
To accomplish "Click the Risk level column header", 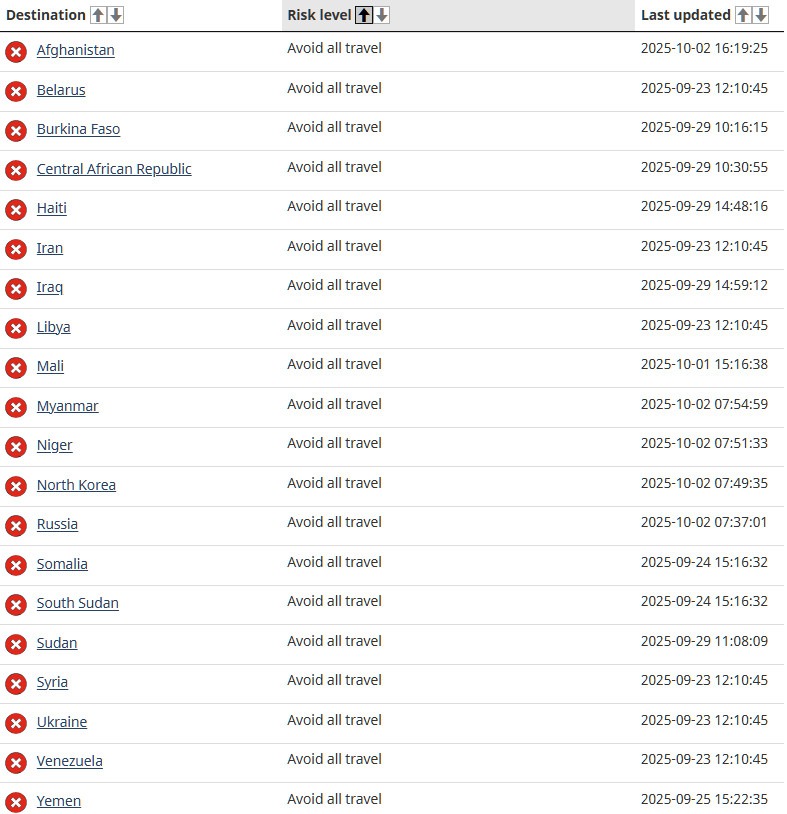I will point(319,15).
